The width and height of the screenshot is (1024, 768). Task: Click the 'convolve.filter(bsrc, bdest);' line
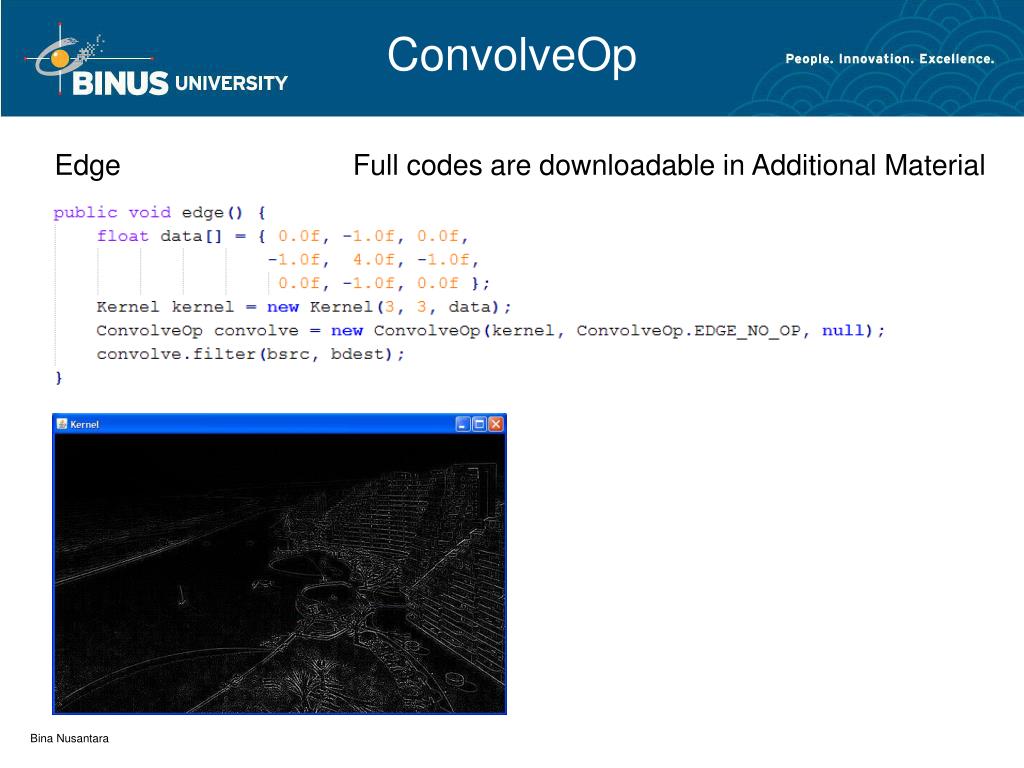click(250, 354)
